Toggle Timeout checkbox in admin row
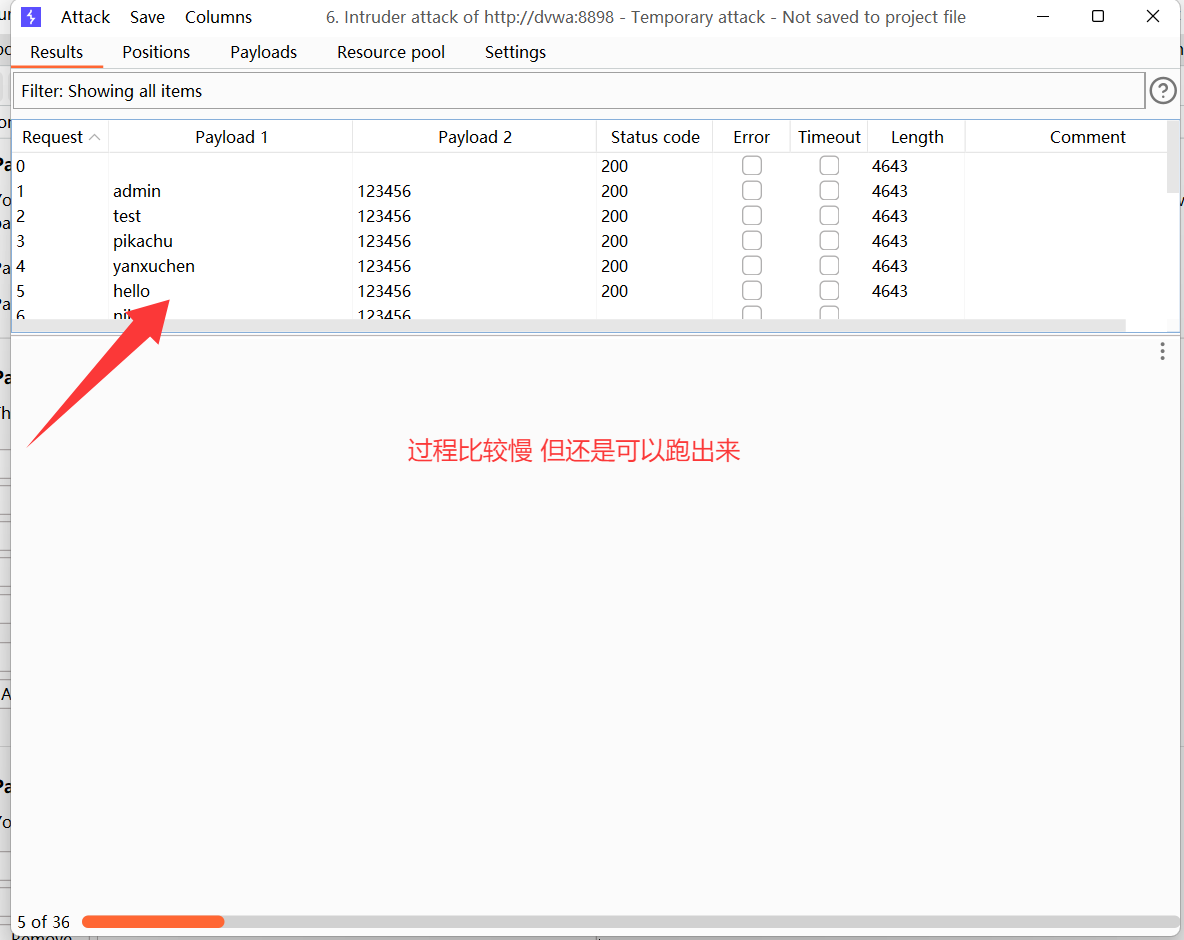 [x=829, y=190]
